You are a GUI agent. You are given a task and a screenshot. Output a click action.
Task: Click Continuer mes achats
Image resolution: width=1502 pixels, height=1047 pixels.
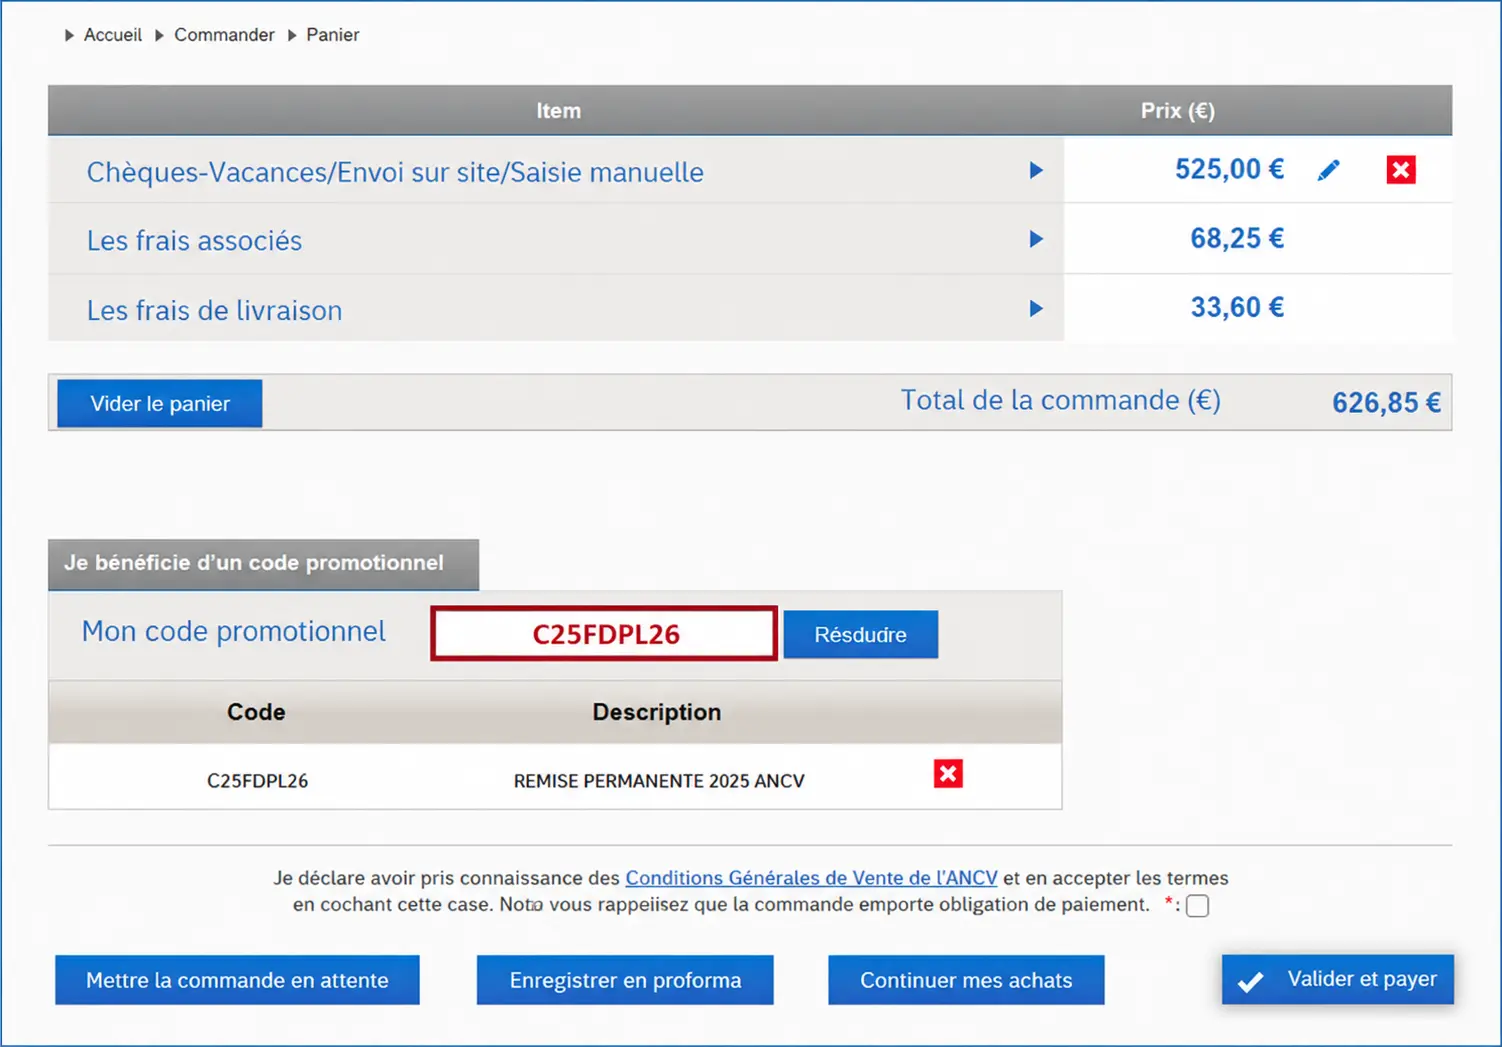pyautogui.click(x=966, y=980)
